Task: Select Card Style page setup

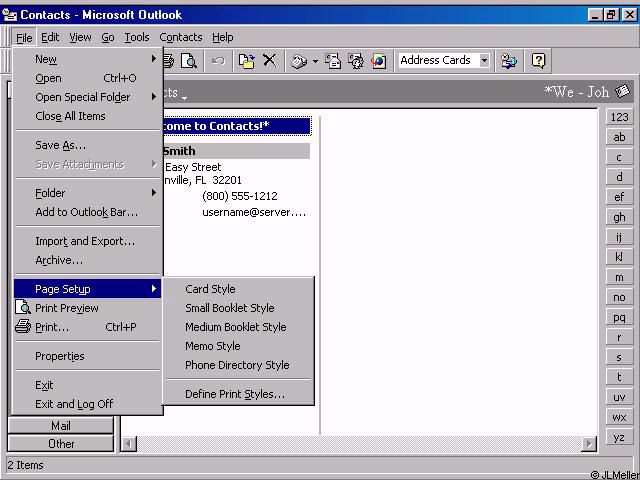Action: (238, 289)
